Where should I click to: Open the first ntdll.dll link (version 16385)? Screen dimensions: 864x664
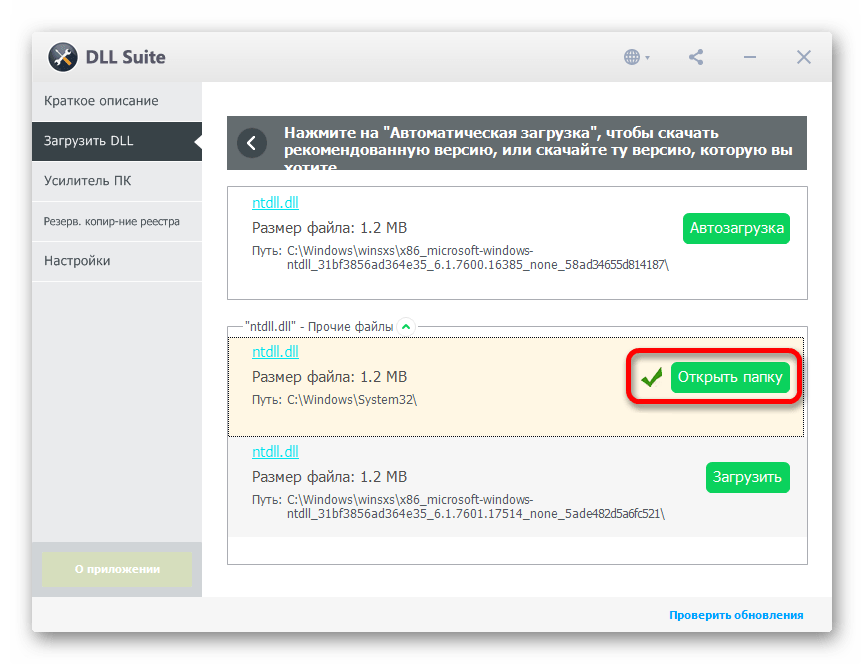coord(275,202)
